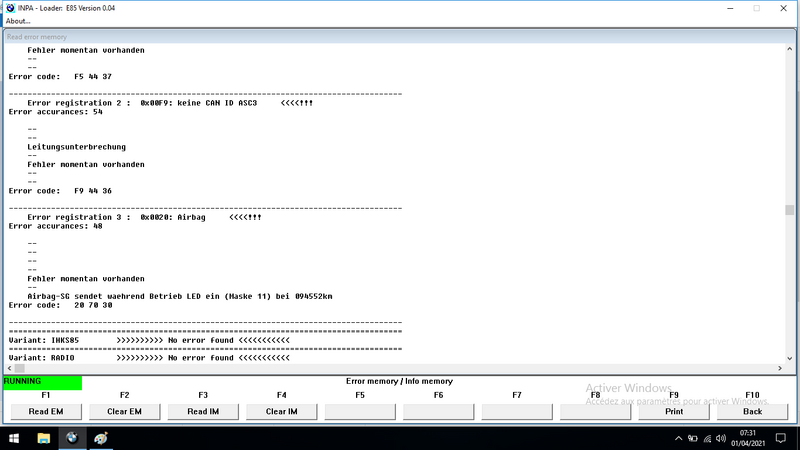The image size is (800, 450).
Task: Click the Clear IM button
Action: tap(282, 411)
